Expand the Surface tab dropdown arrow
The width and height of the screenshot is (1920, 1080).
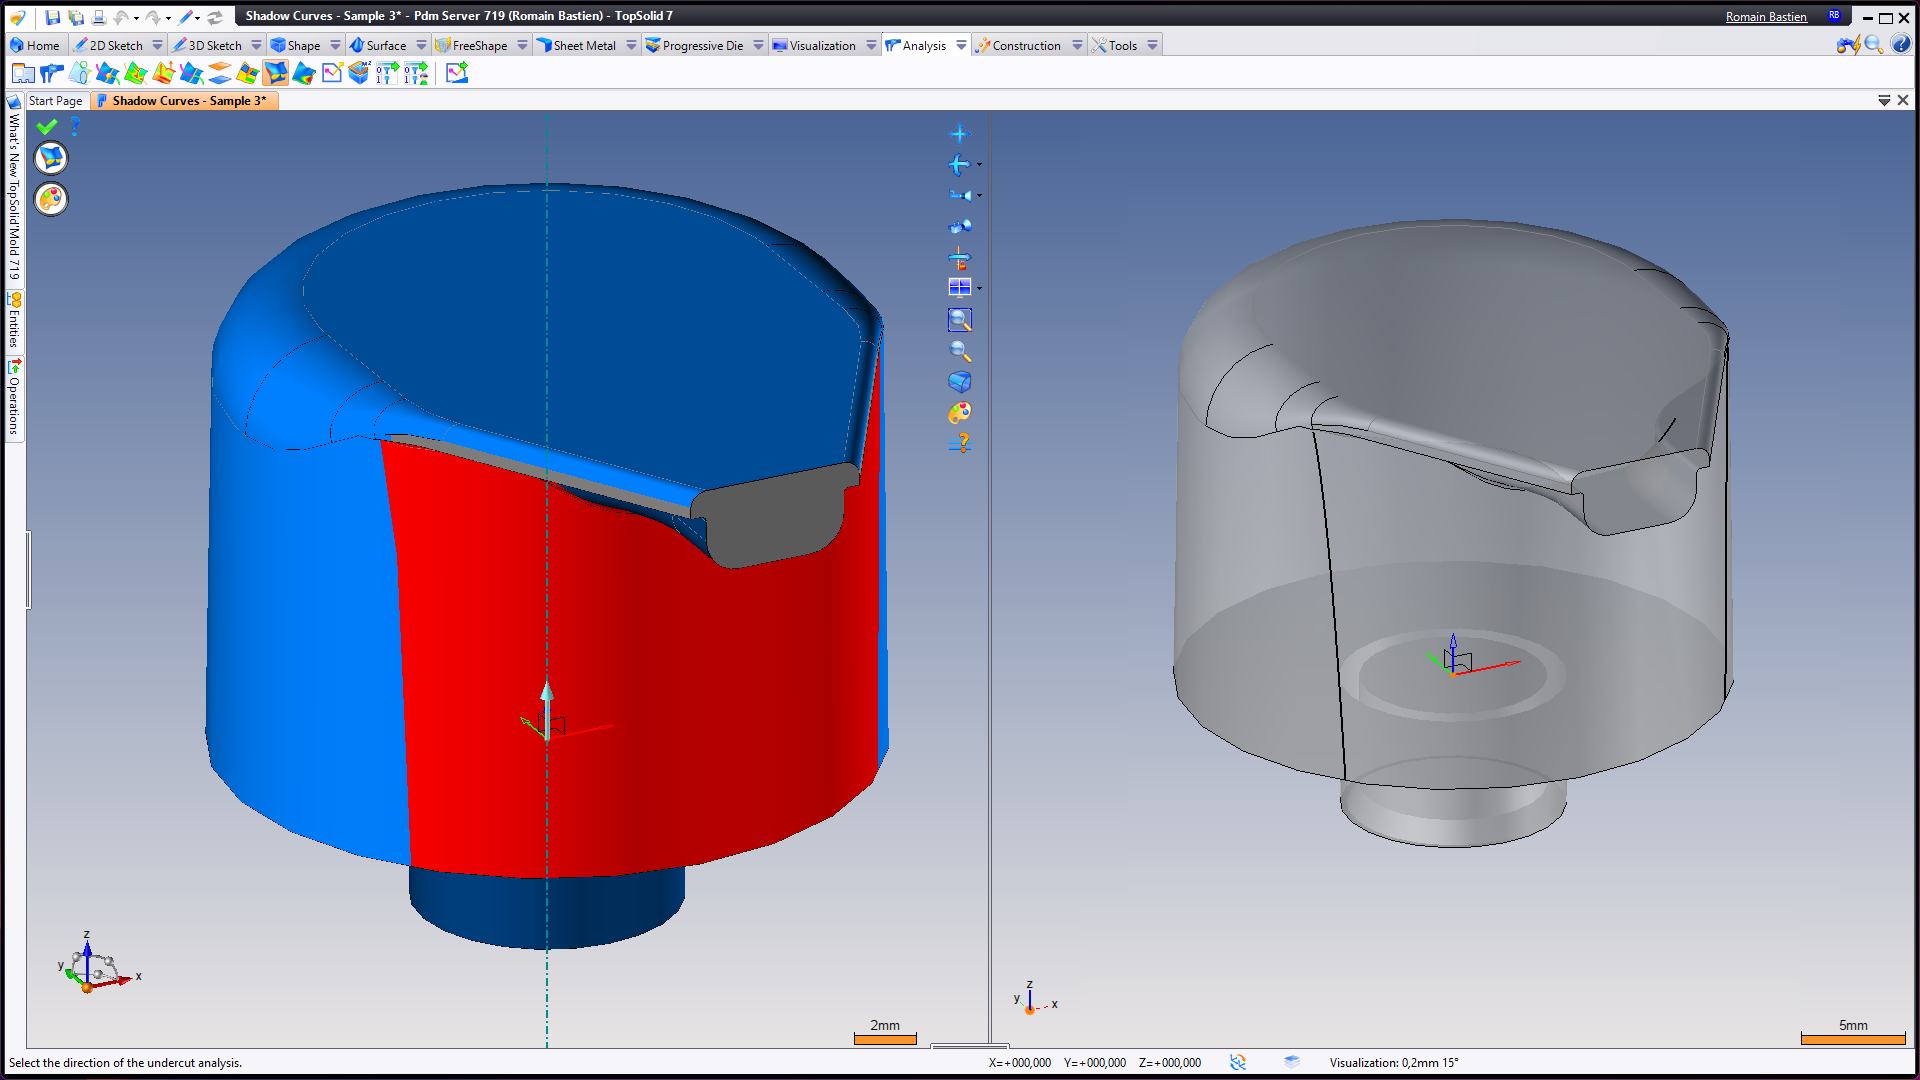tap(421, 46)
